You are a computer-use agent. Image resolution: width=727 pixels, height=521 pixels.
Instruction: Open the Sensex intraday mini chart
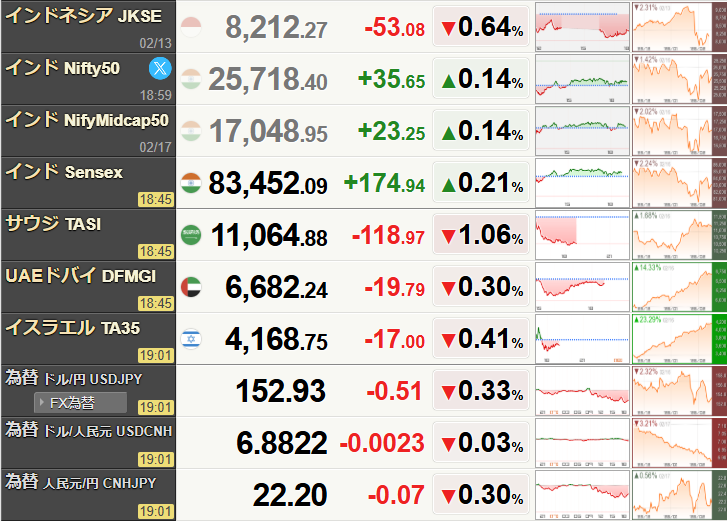[x=582, y=183]
